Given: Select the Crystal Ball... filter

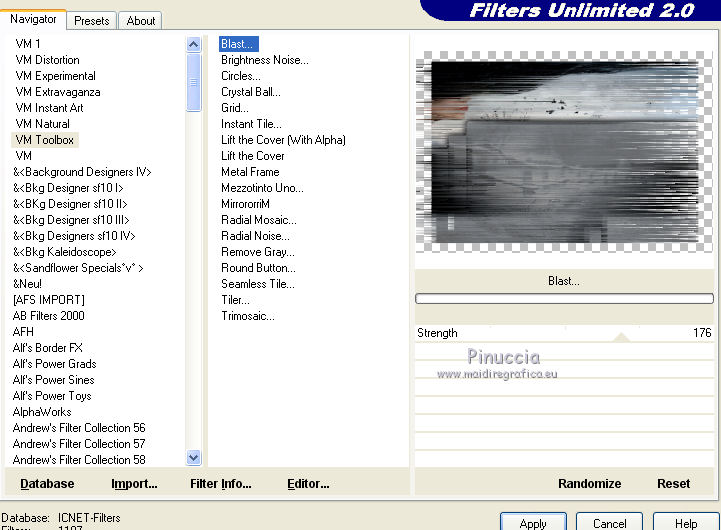Looking at the screenshot, I should point(251,92).
